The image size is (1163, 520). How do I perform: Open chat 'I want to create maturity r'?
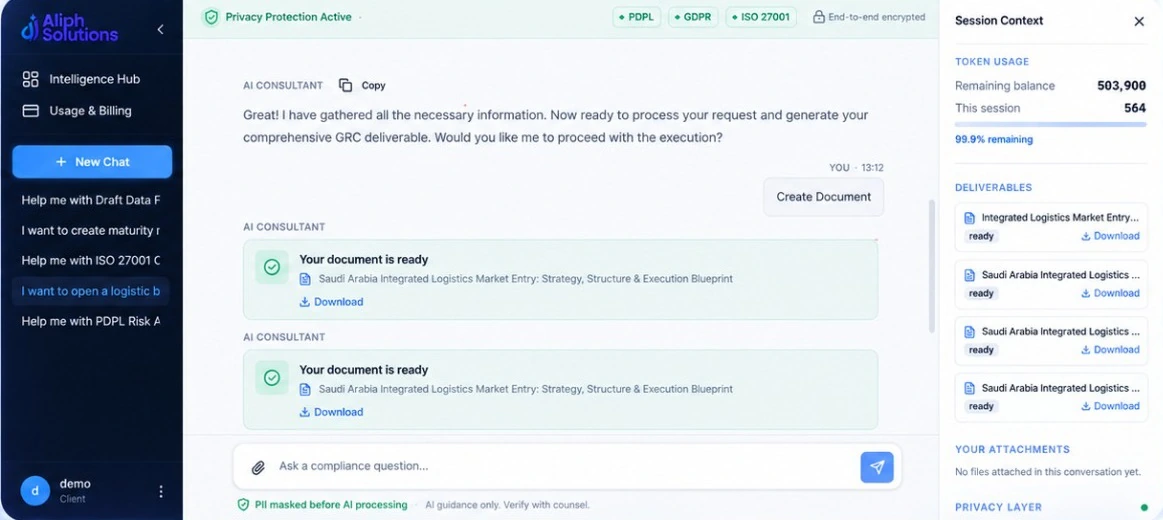[x=90, y=231]
